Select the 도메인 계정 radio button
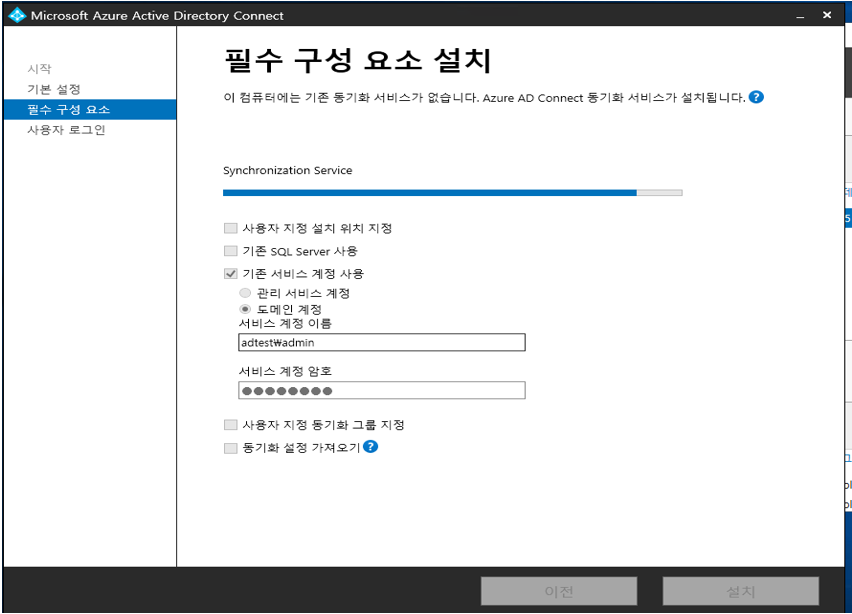Screen dimensions: 852x614 click(x=245, y=309)
